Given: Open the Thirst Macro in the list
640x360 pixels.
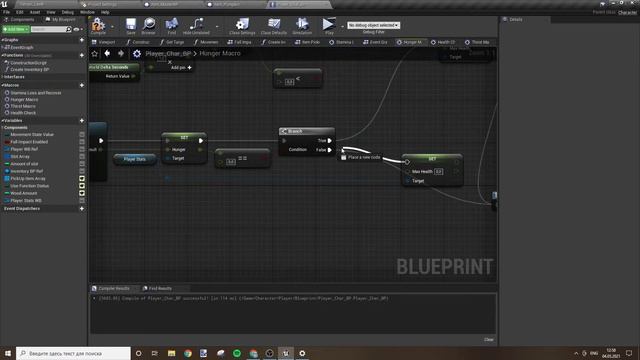Looking at the screenshot, I should (23, 106).
